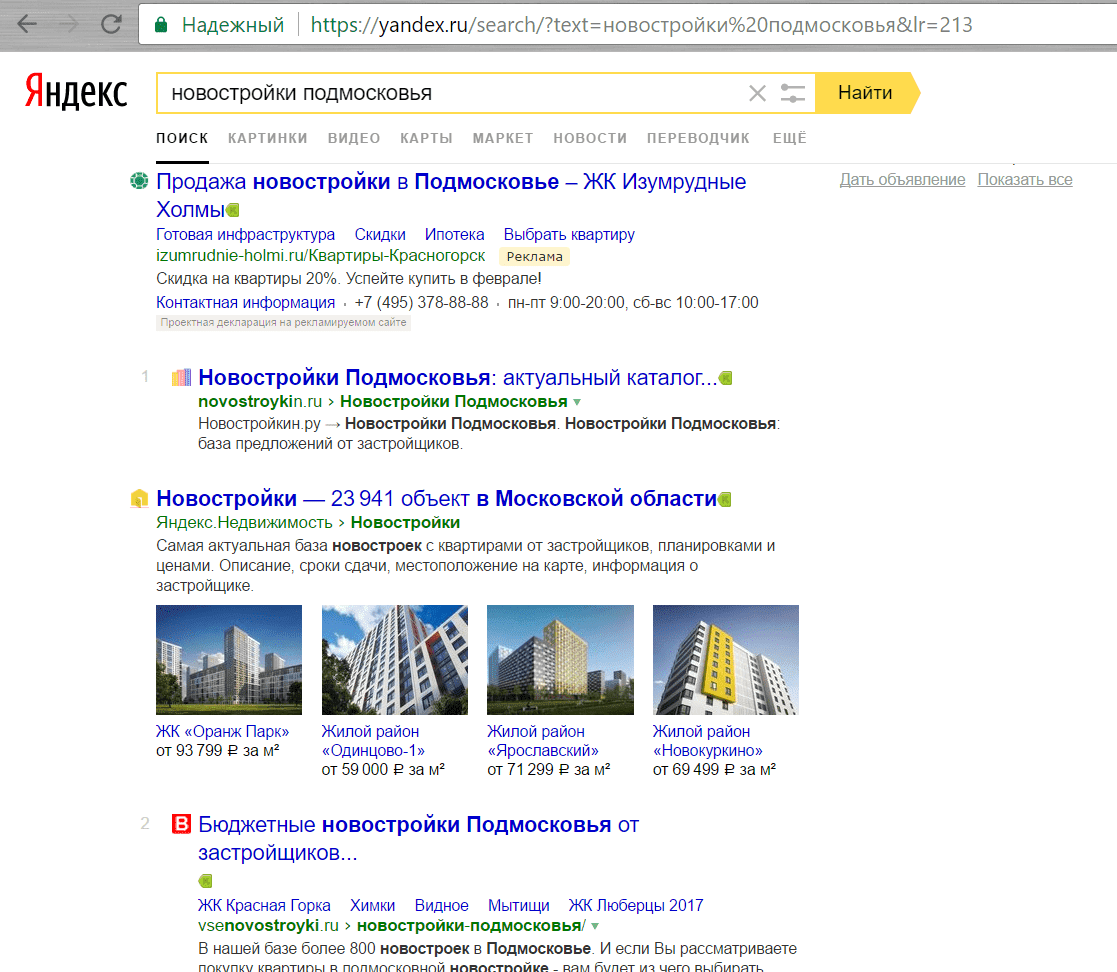
Task: Open Показать все link
Action: coord(1024,180)
